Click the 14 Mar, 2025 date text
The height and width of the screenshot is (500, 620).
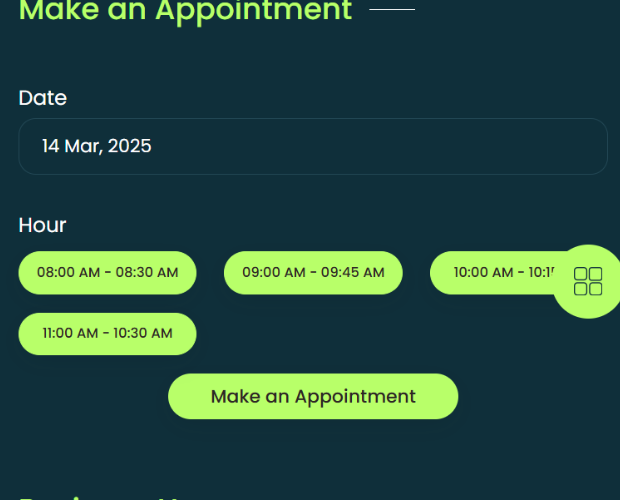point(97,146)
